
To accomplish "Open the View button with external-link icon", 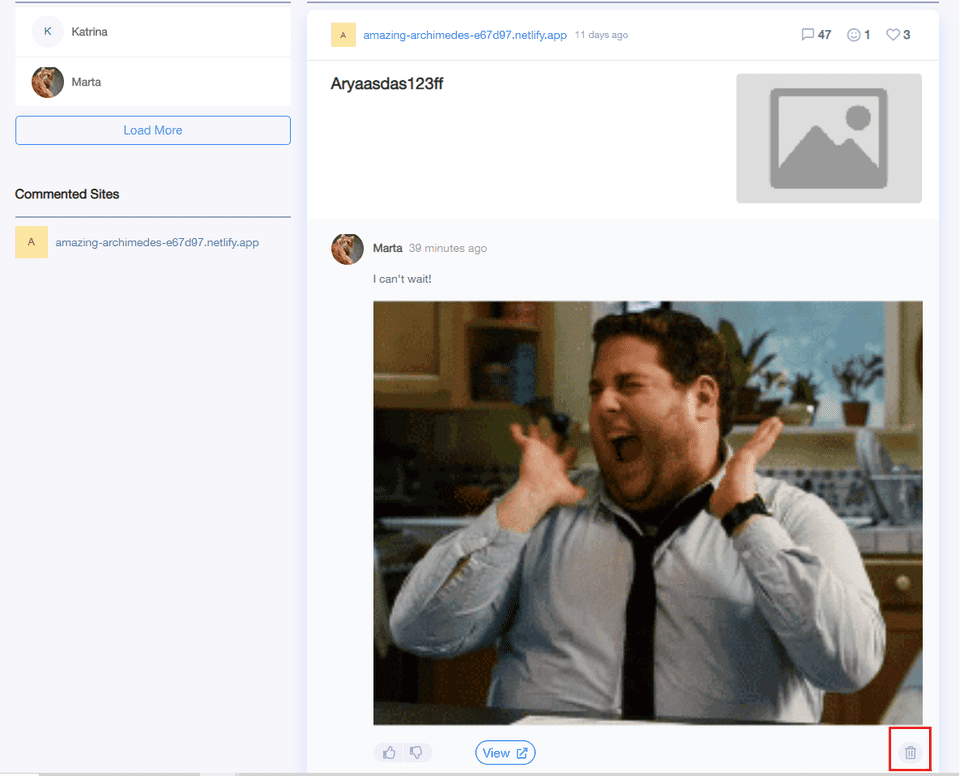I will click(505, 753).
